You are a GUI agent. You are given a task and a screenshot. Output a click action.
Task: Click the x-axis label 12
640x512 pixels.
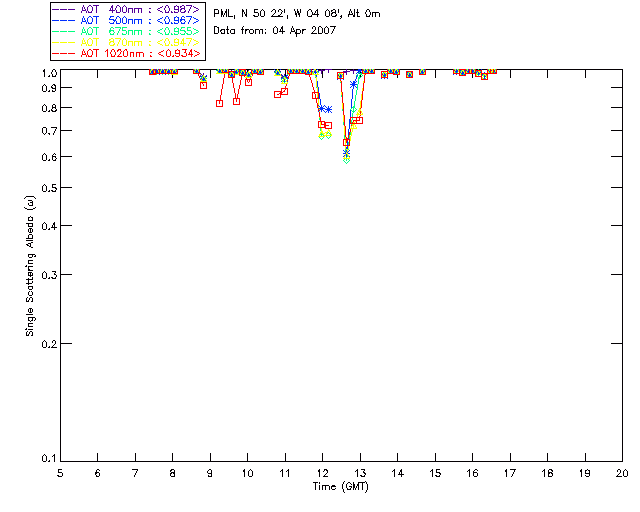322,473
